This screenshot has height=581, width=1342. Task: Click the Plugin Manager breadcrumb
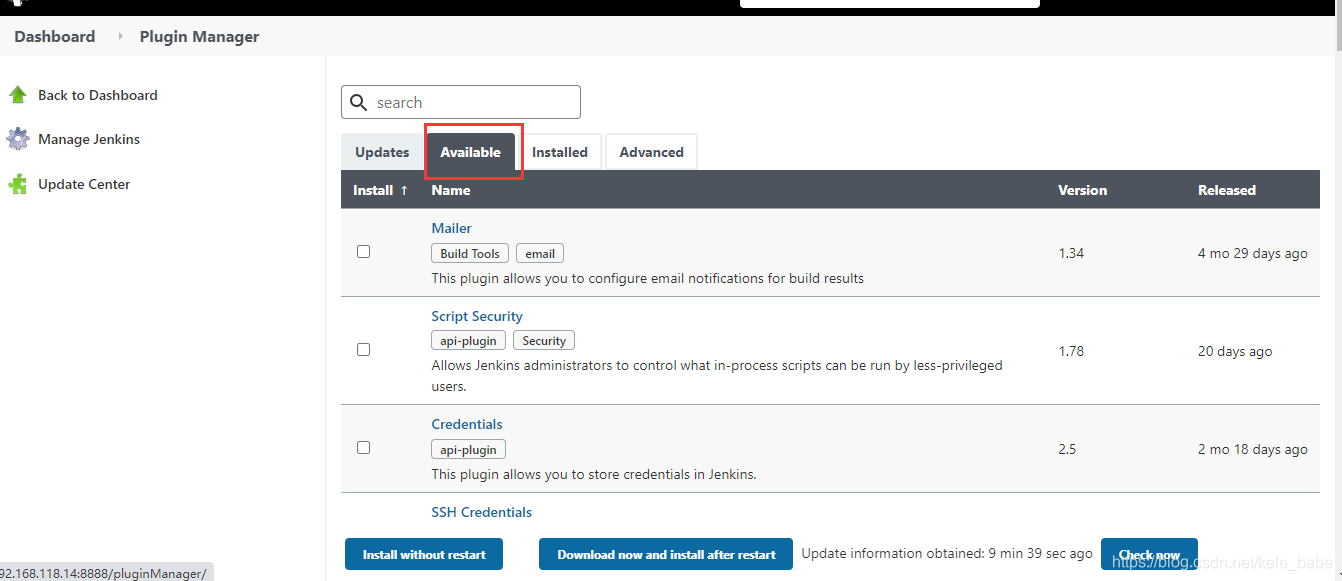tap(199, 36)
